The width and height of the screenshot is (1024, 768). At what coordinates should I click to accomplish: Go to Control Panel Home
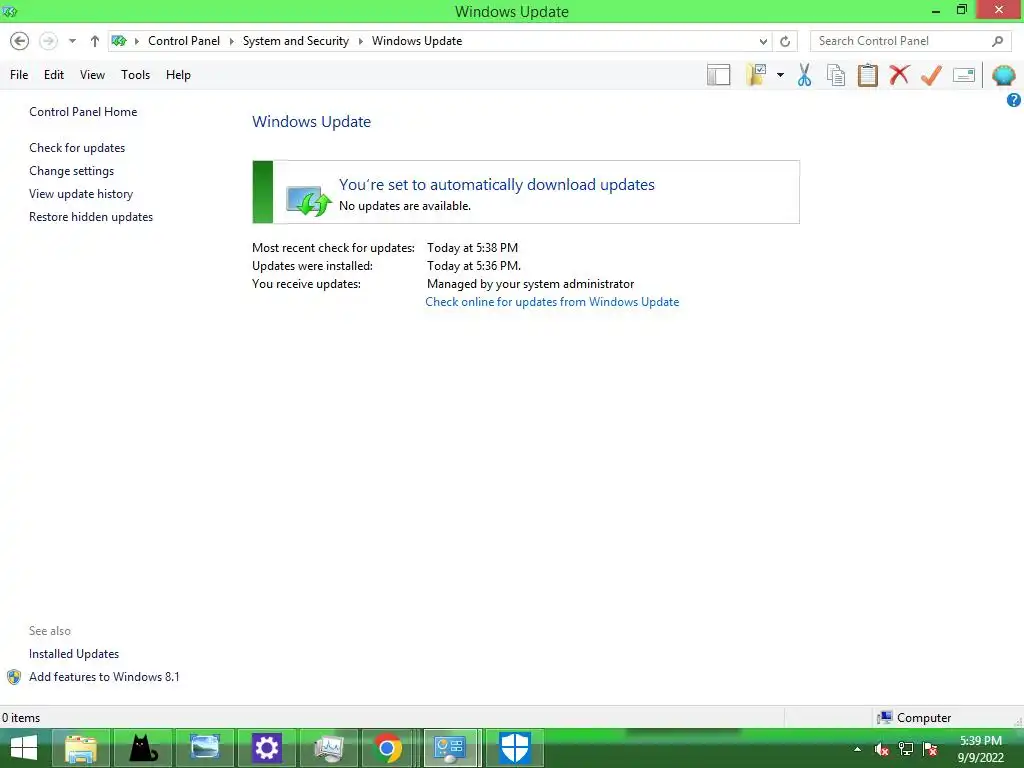click(x=83, y=112)
